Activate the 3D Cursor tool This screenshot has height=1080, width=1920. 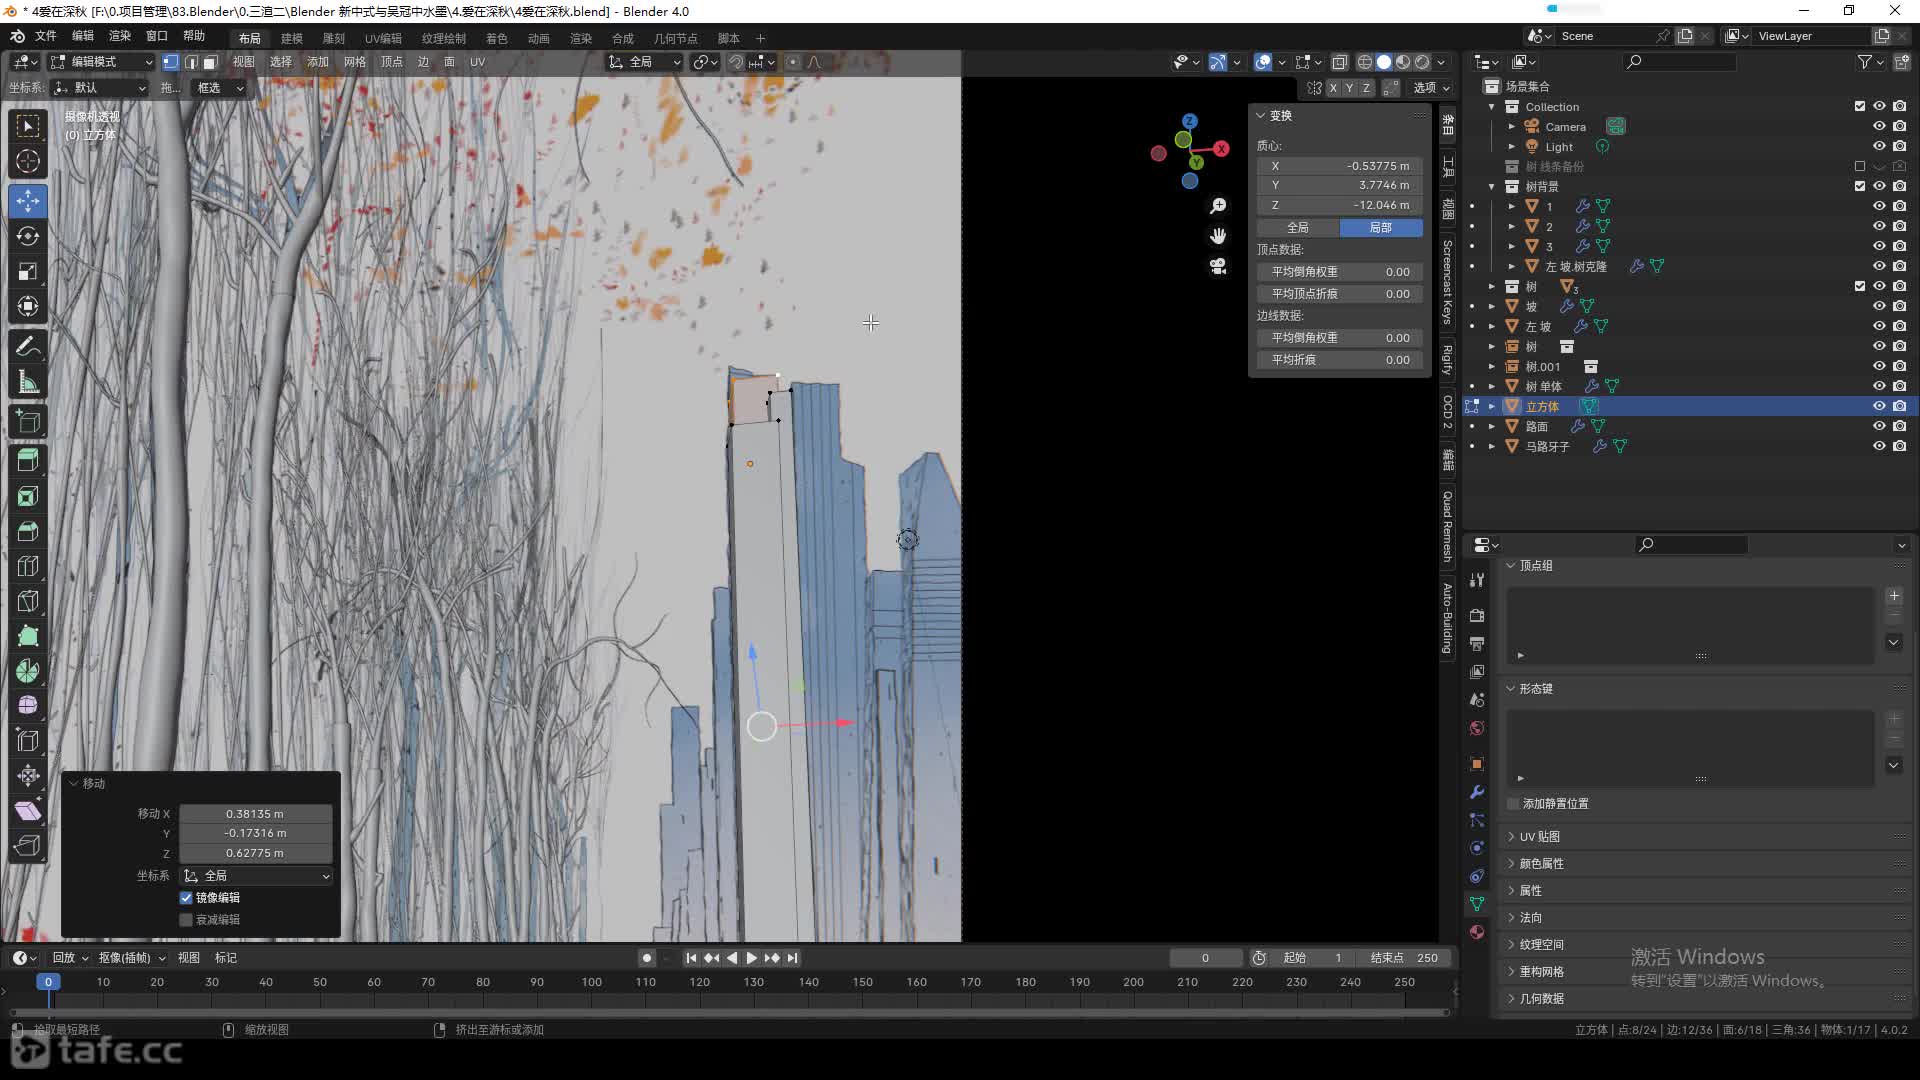pyautogui.click(x=28, y=161)
